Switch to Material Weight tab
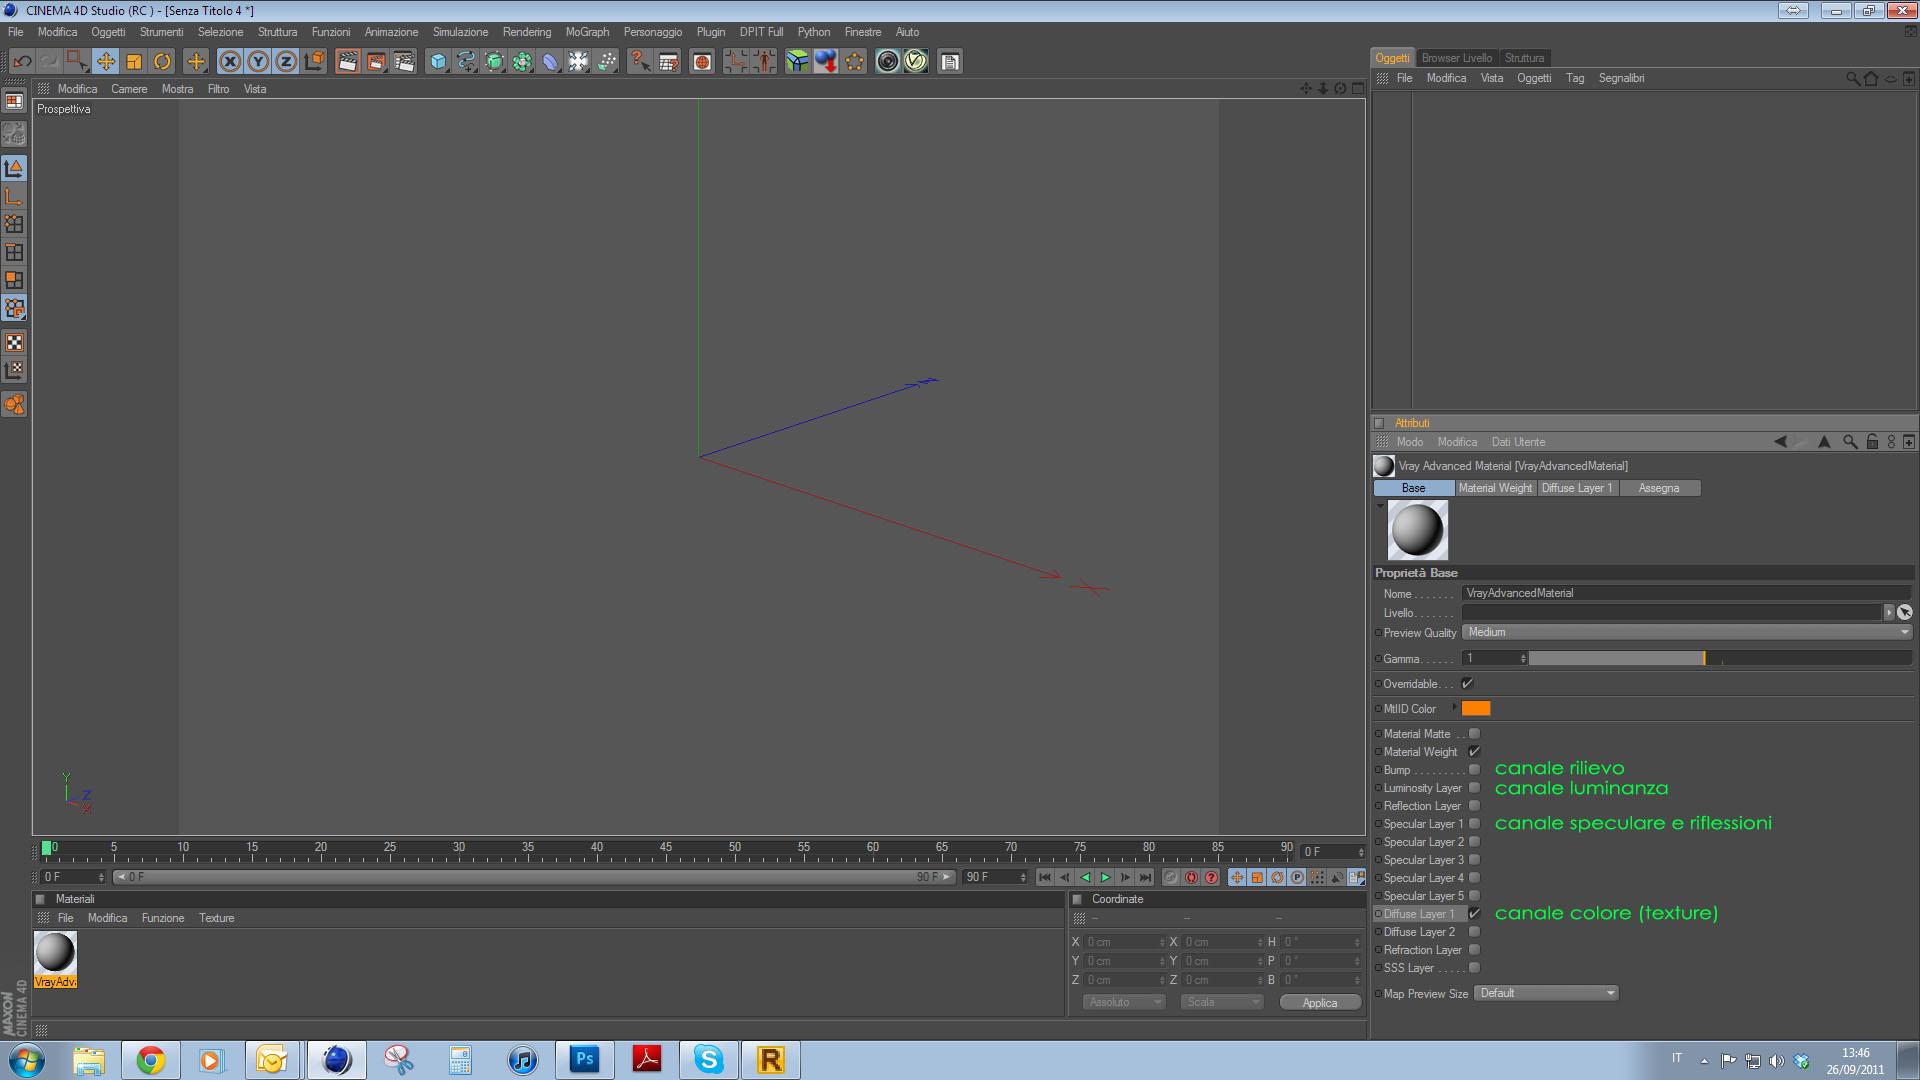This screenshot has height=1080, width=1920. pos(1495,488)
